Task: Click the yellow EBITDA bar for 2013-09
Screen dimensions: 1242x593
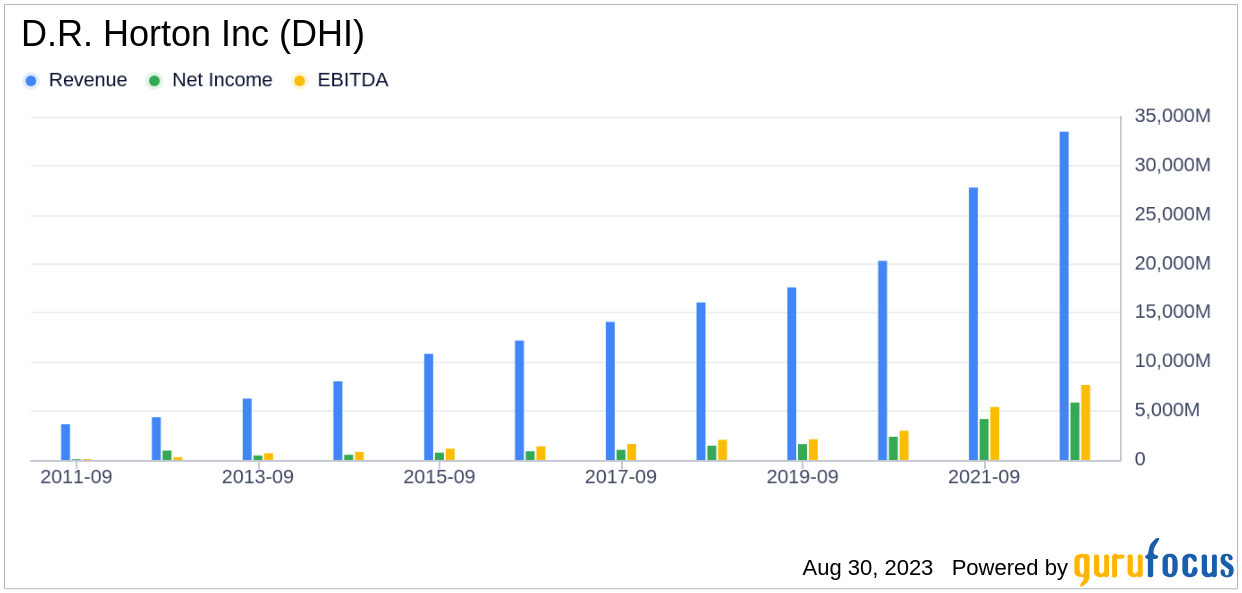Action: 269,457
